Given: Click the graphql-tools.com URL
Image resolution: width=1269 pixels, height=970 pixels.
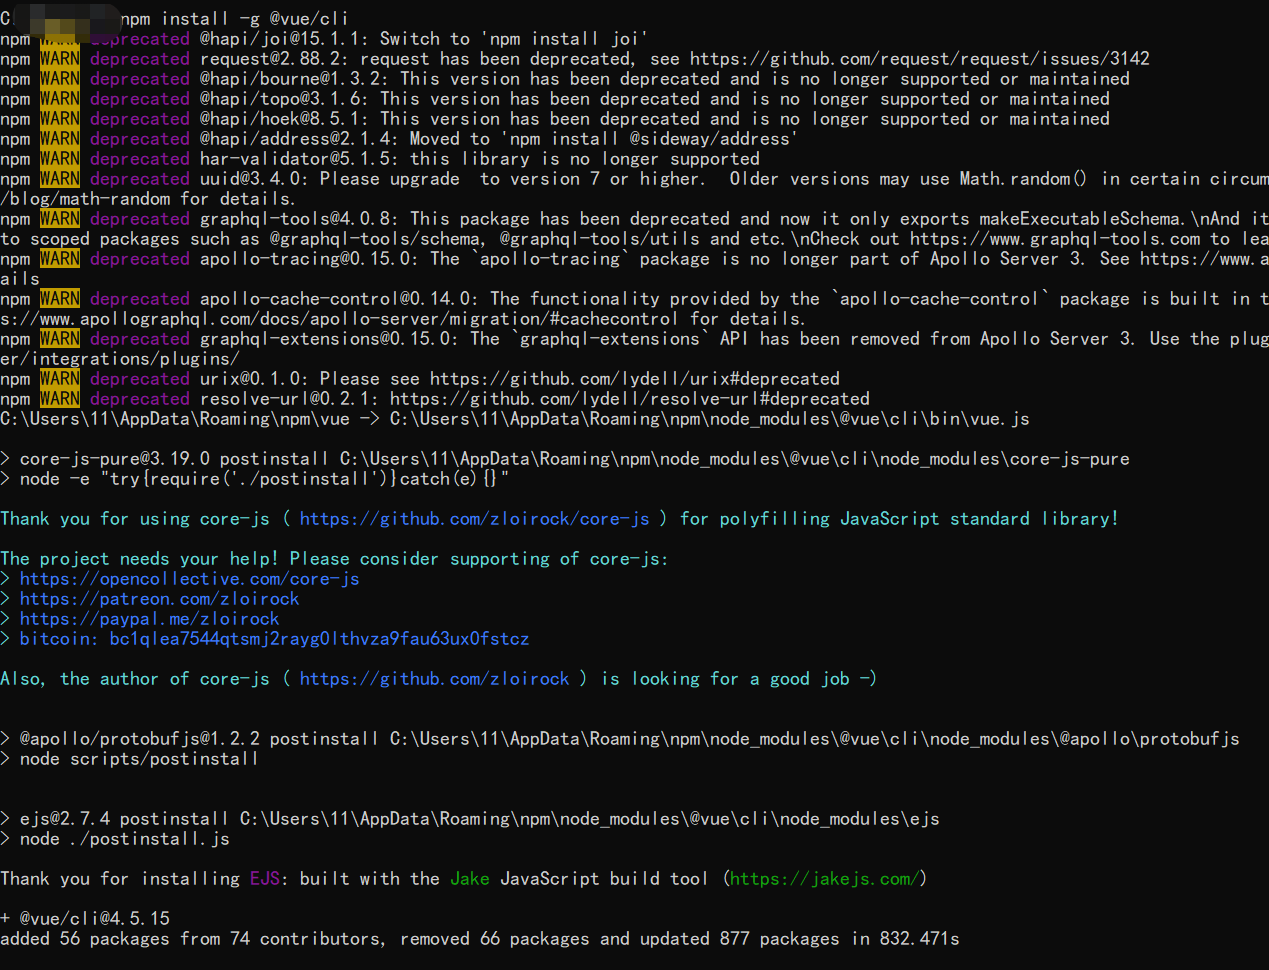Looking at the screenshot, I should (1044, 238).
